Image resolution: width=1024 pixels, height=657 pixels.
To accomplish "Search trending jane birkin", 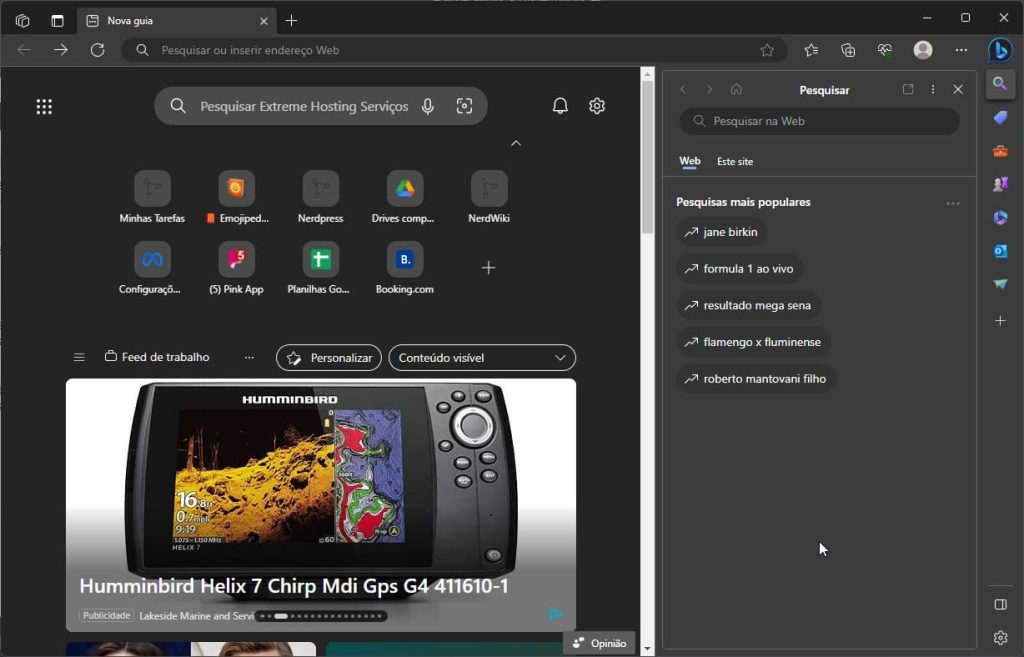I will point(722,232).
